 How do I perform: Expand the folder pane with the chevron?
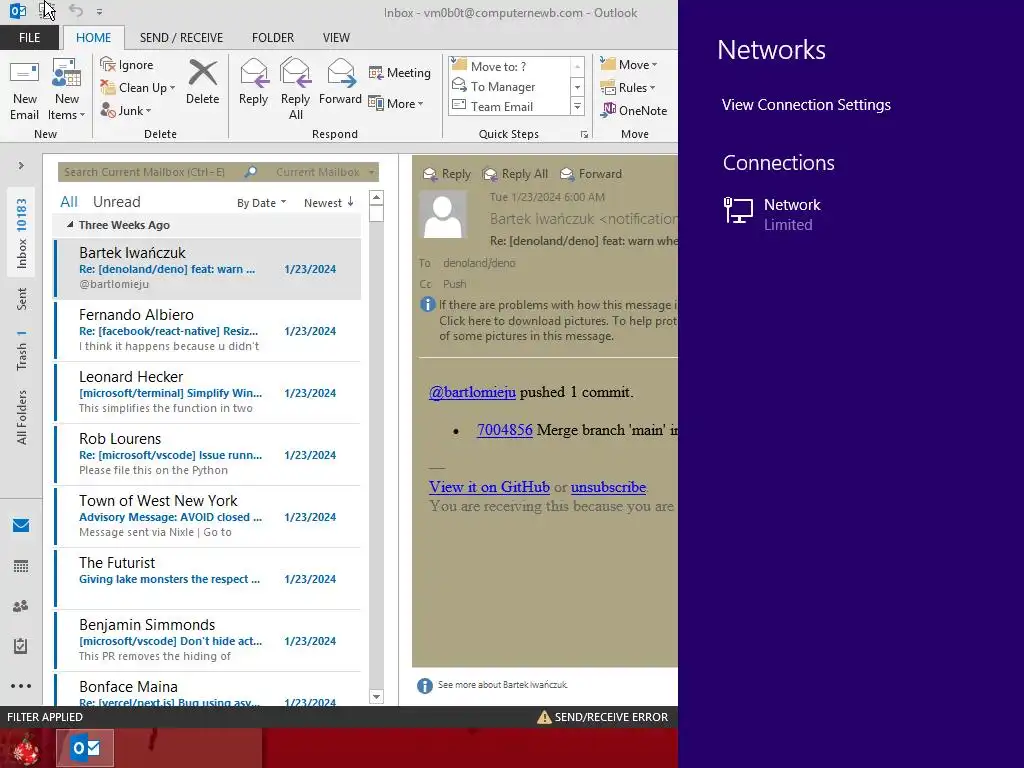click(x=21, y=165)
